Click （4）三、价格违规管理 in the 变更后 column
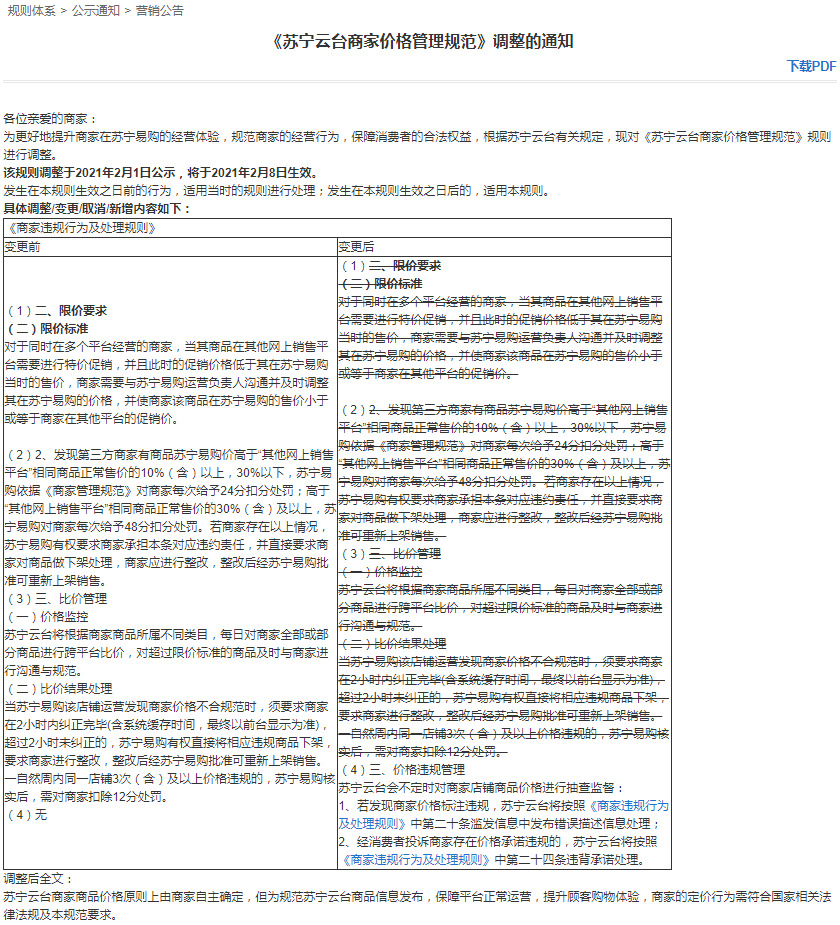The image size is (840, 925). click(x=402, y=769)
